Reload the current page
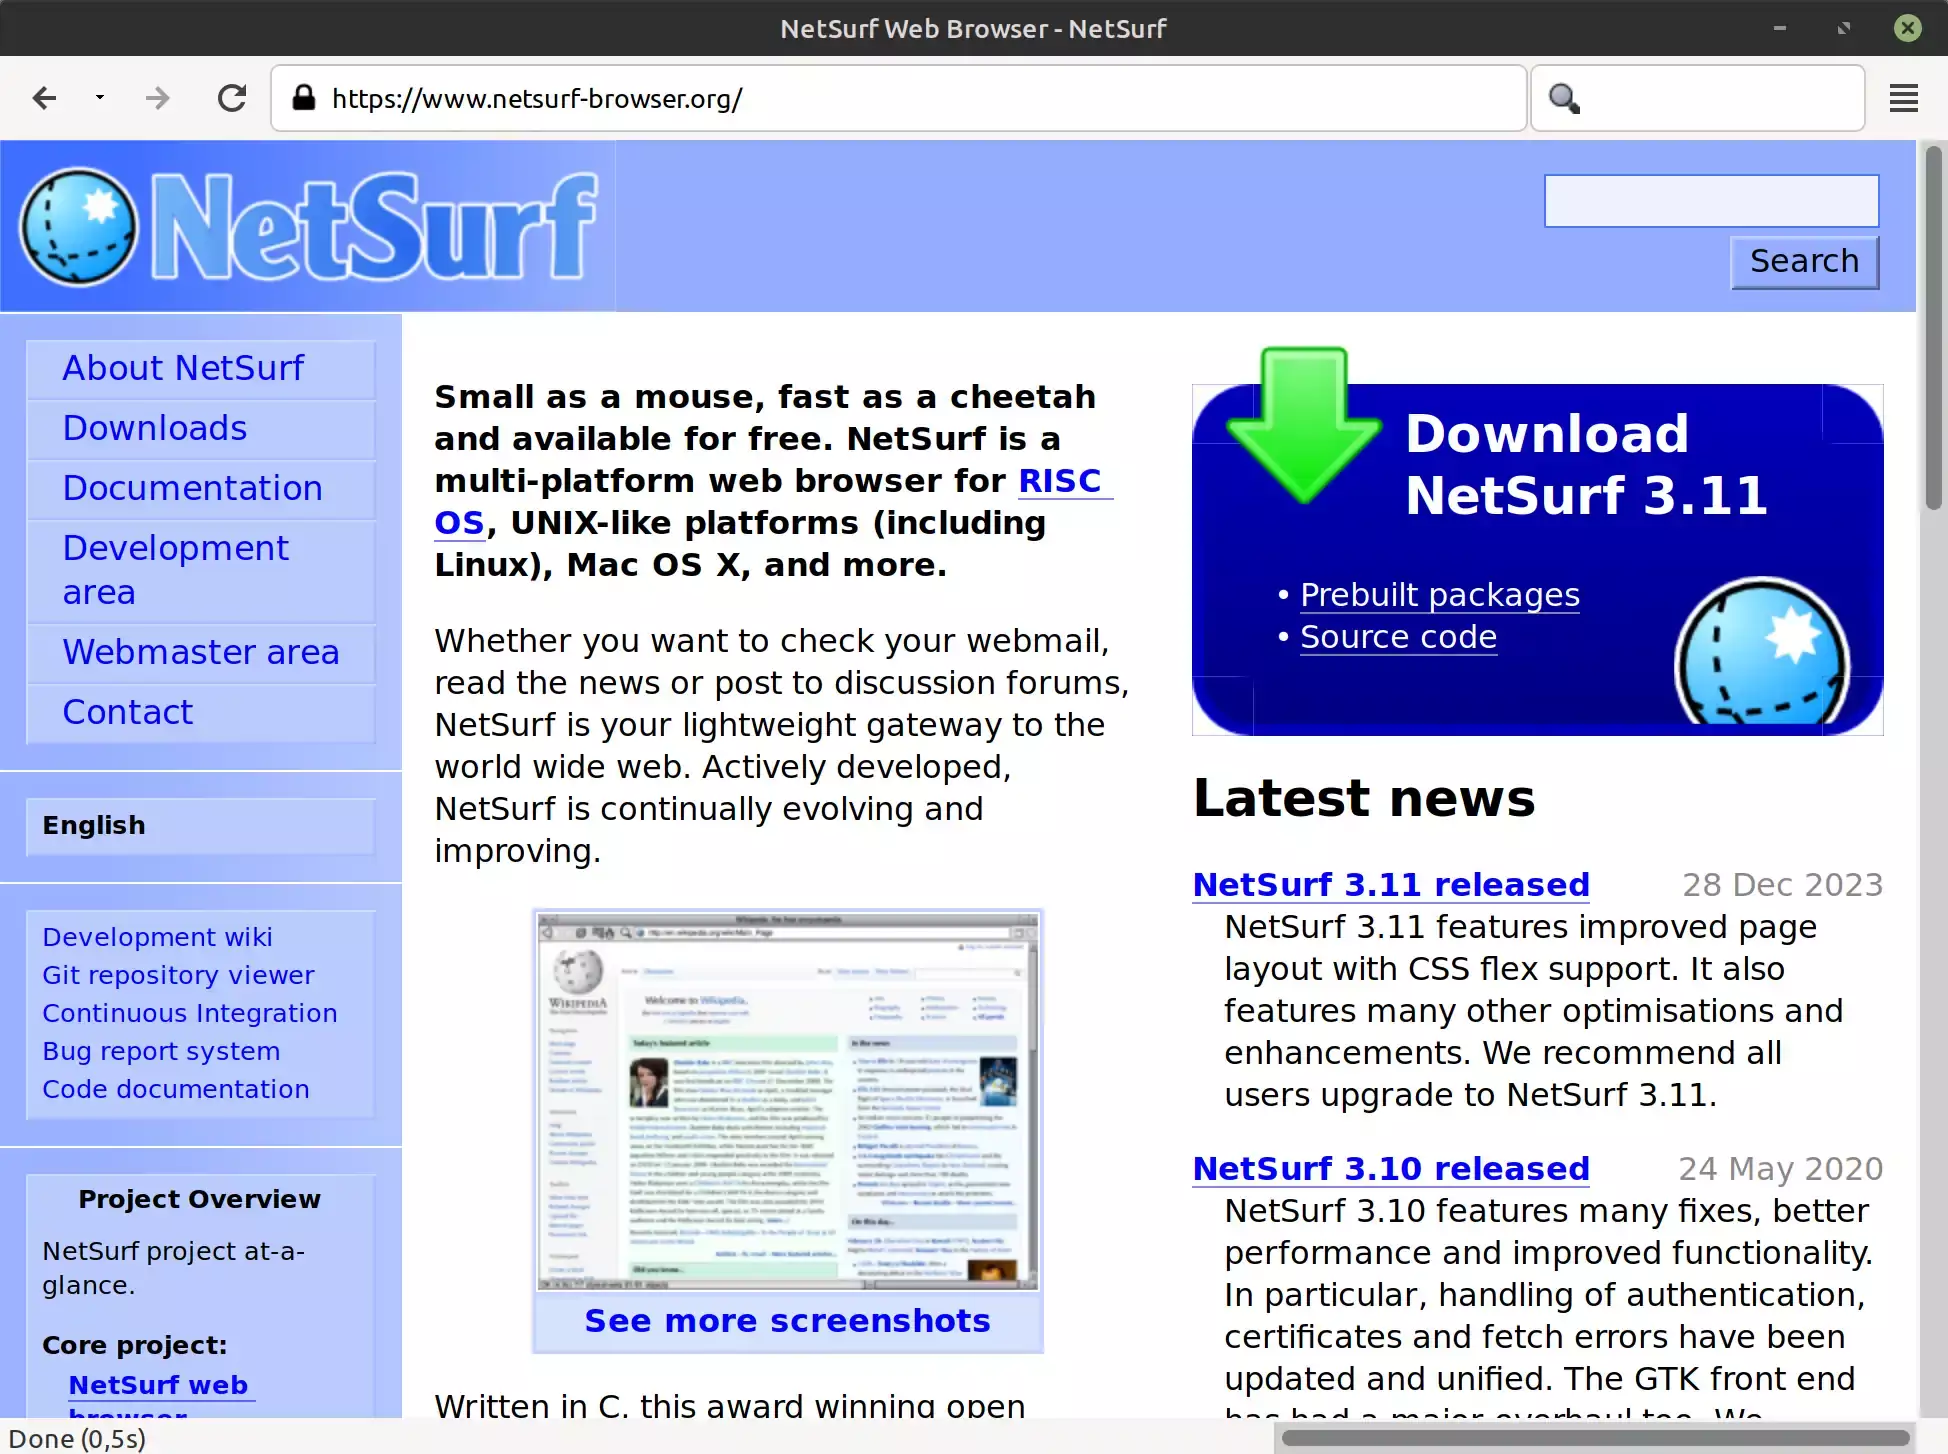1948x1454 pixels. coord(232,98)
